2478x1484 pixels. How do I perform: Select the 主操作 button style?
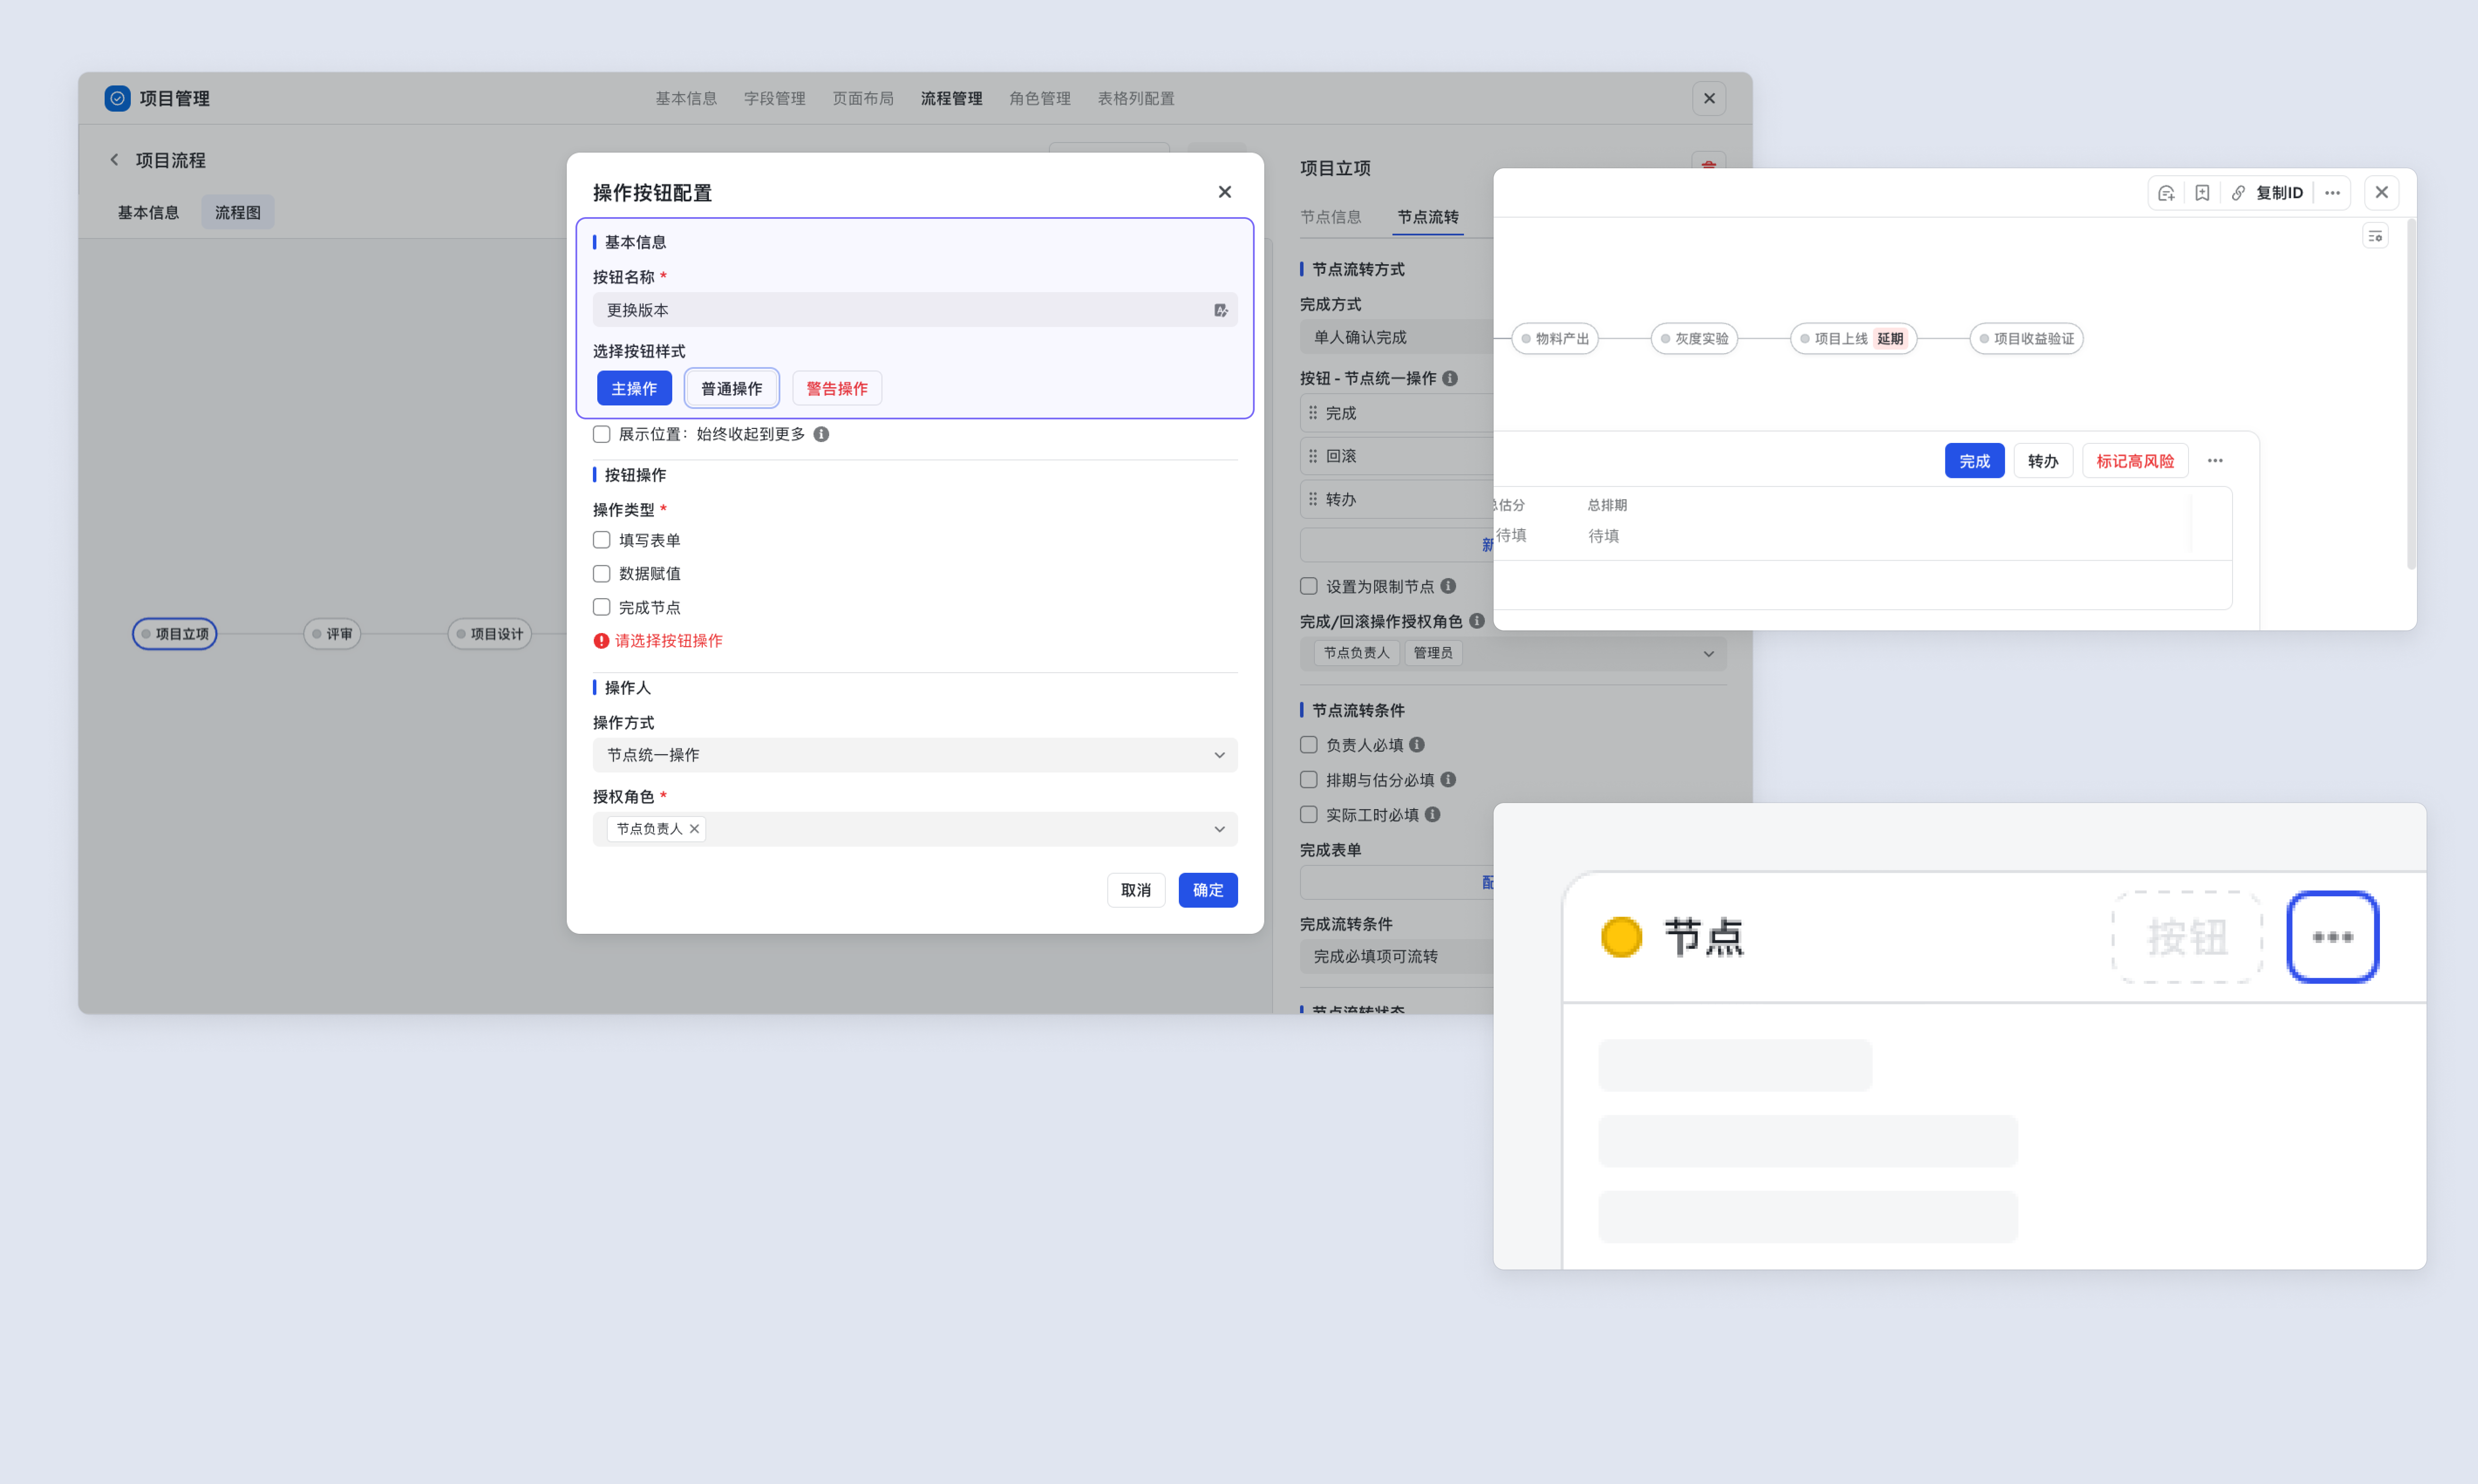(x=634, y=388)
